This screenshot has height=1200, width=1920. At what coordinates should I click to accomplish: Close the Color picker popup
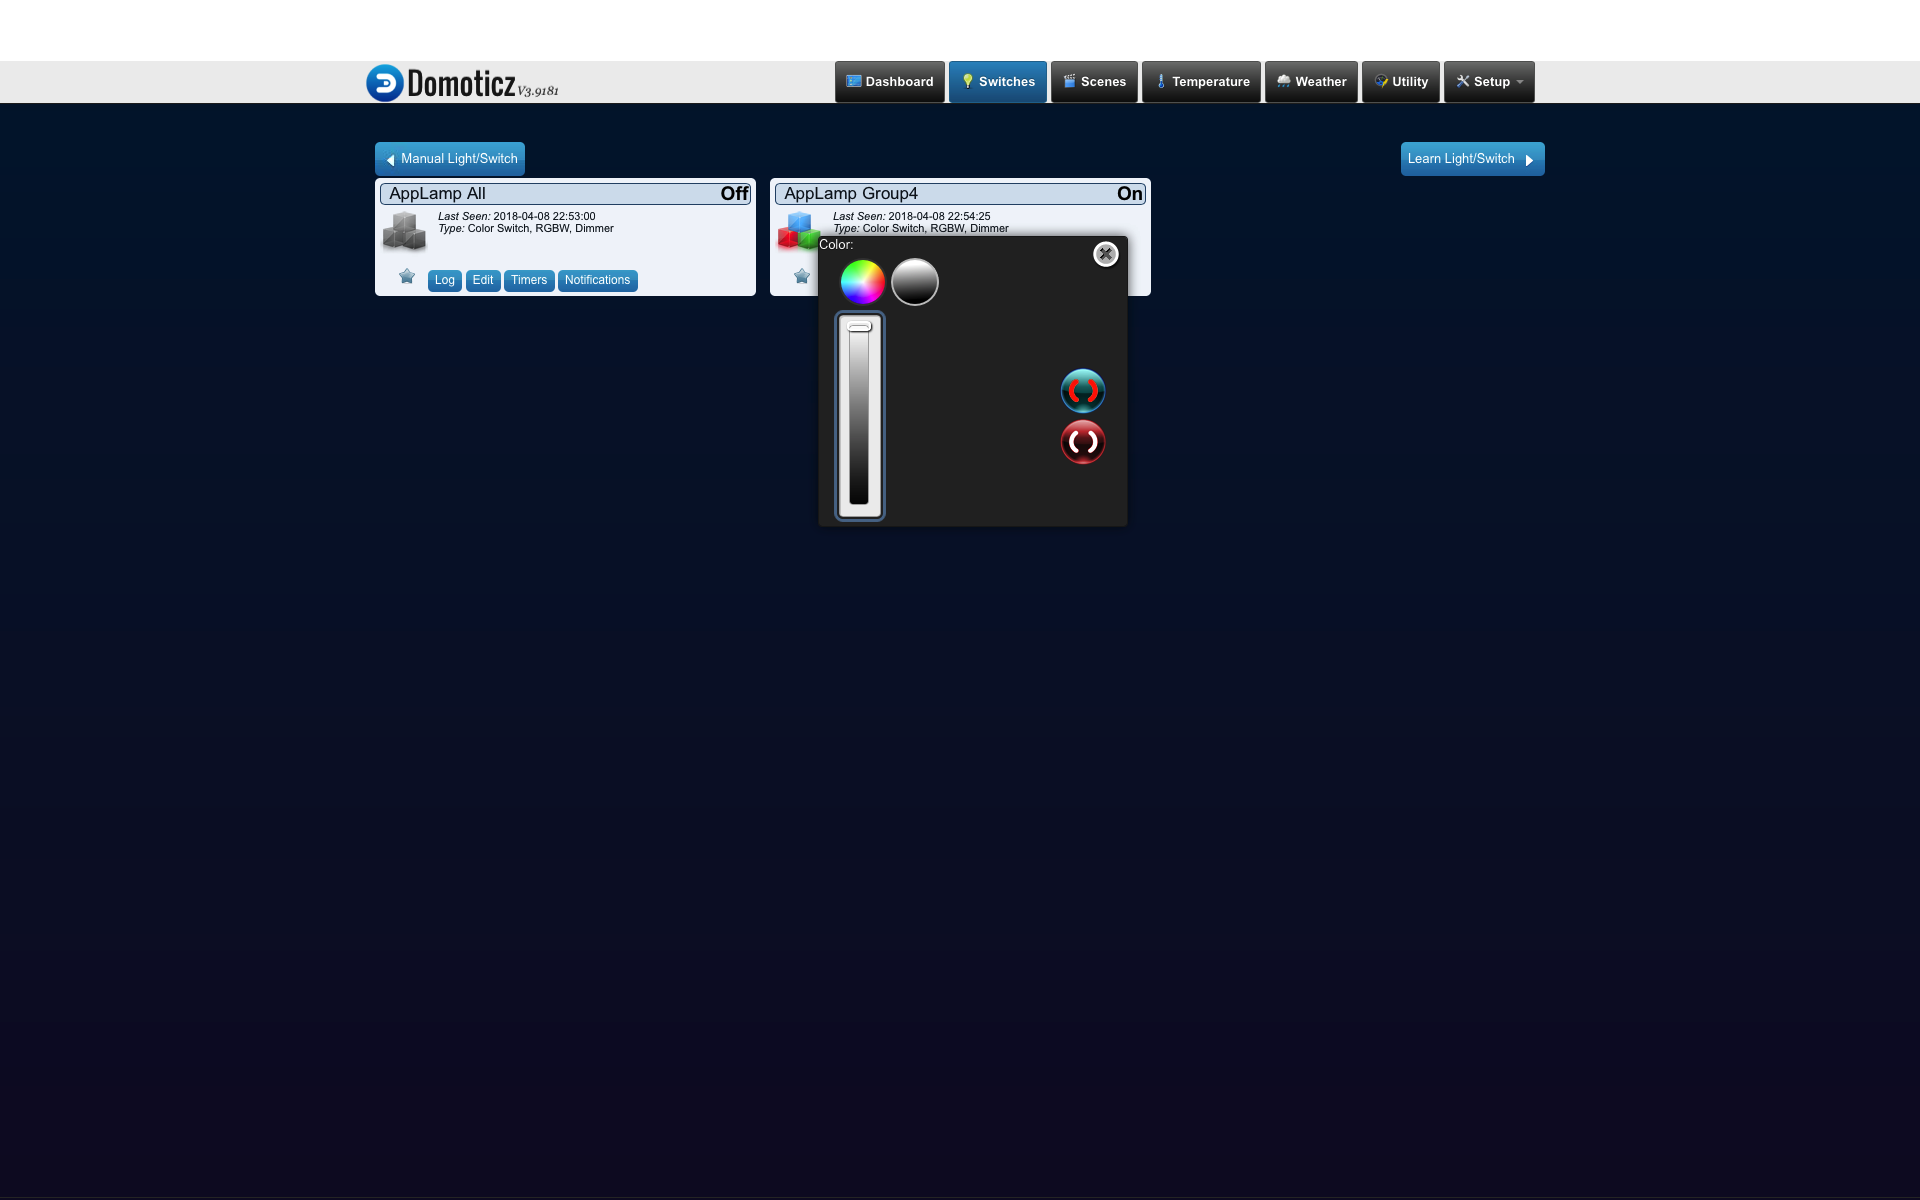[x=1105, y=254]
